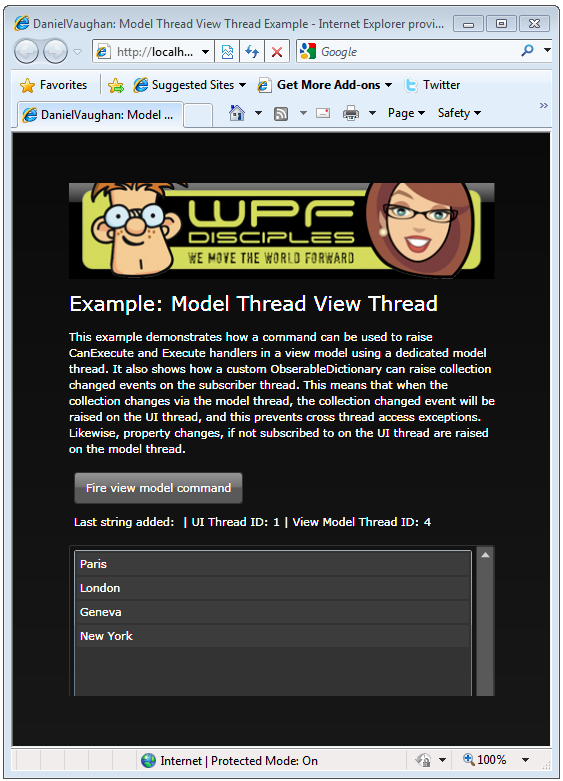The width and height of the screenshot is (563, 781).
Task: Click the Example: Model Thread View Thread heading
Action: pos(254,304)
